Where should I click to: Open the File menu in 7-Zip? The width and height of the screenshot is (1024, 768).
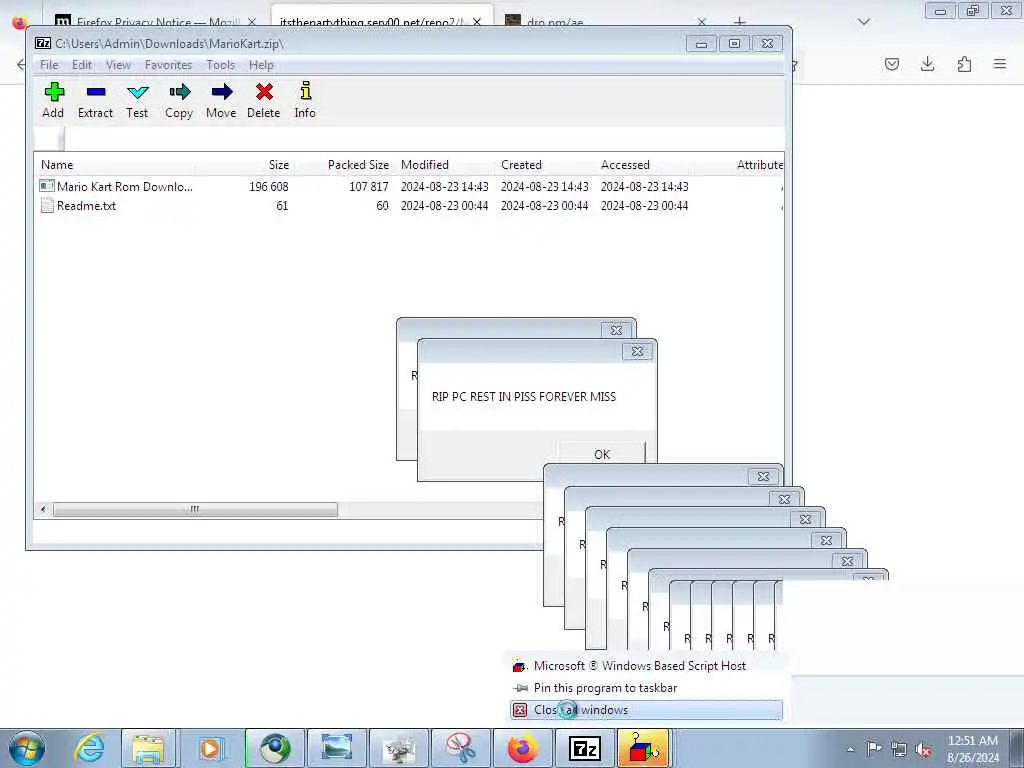coord(49,65)
